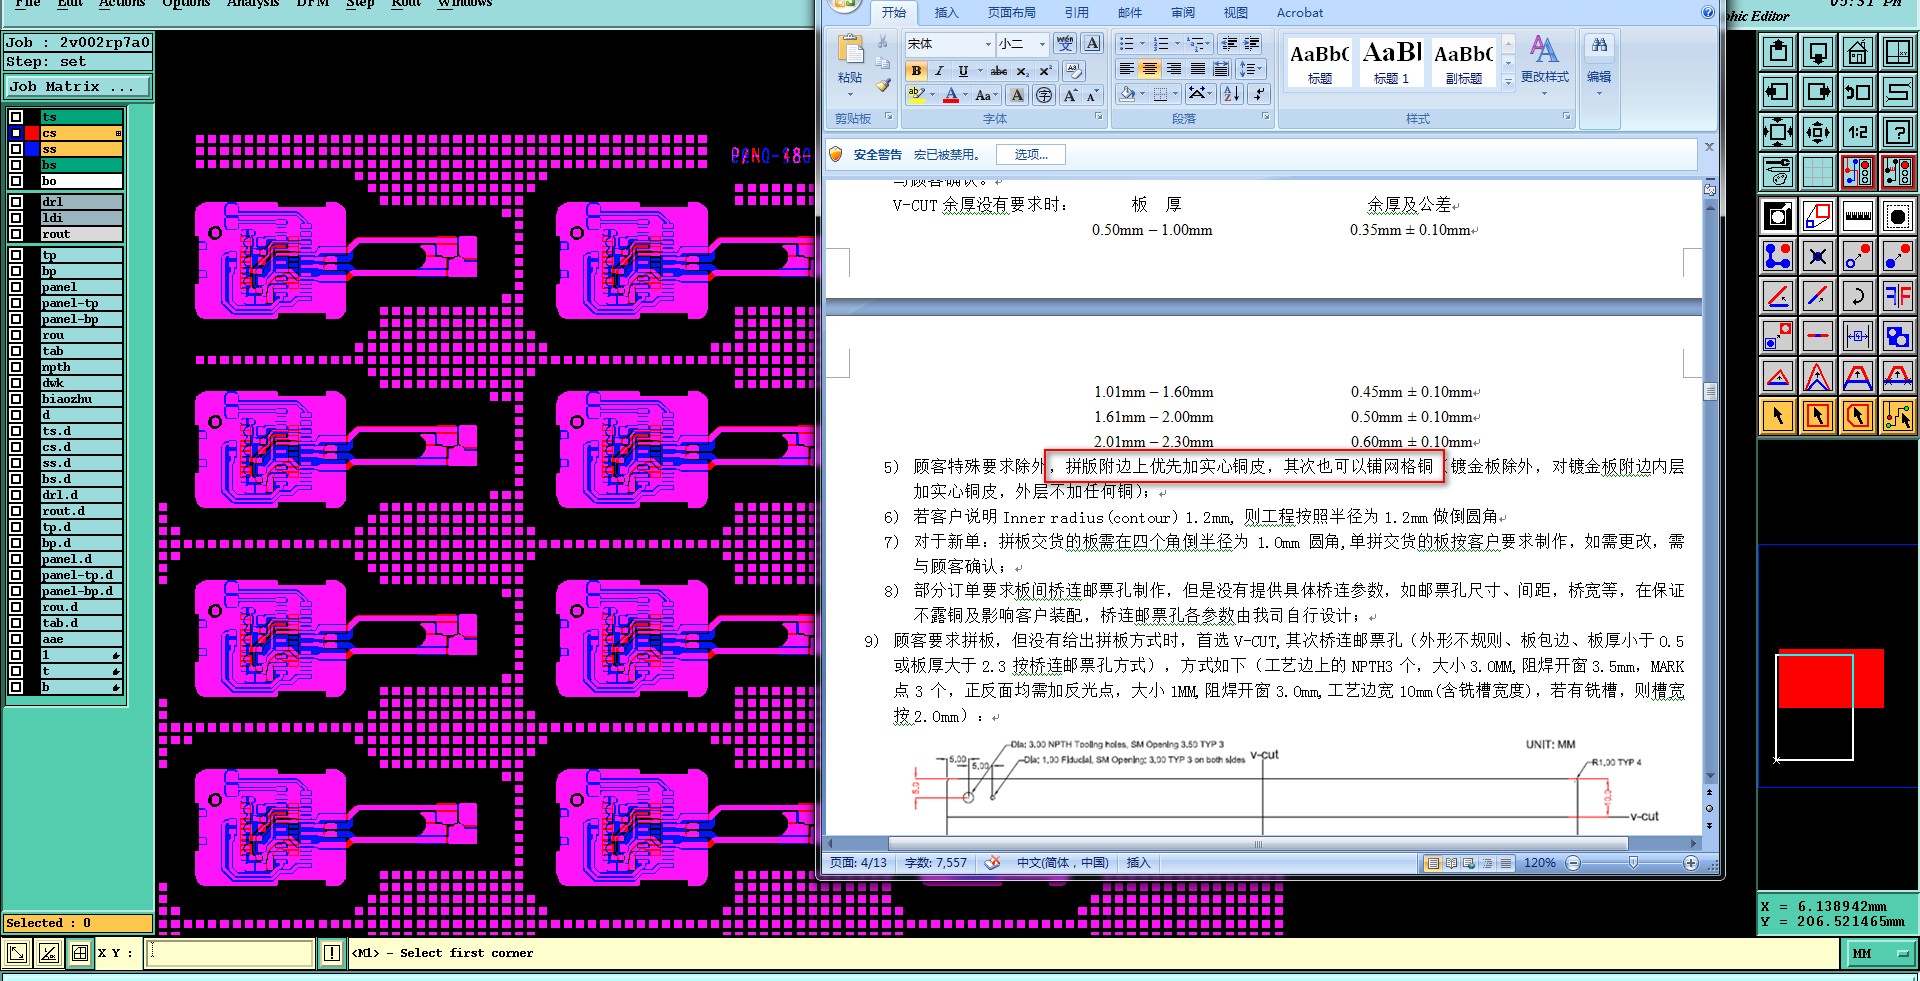Open the MM units dropdown
Image resolution: width=1920 pixels, height=981 pixels.
pos(1879,954)
